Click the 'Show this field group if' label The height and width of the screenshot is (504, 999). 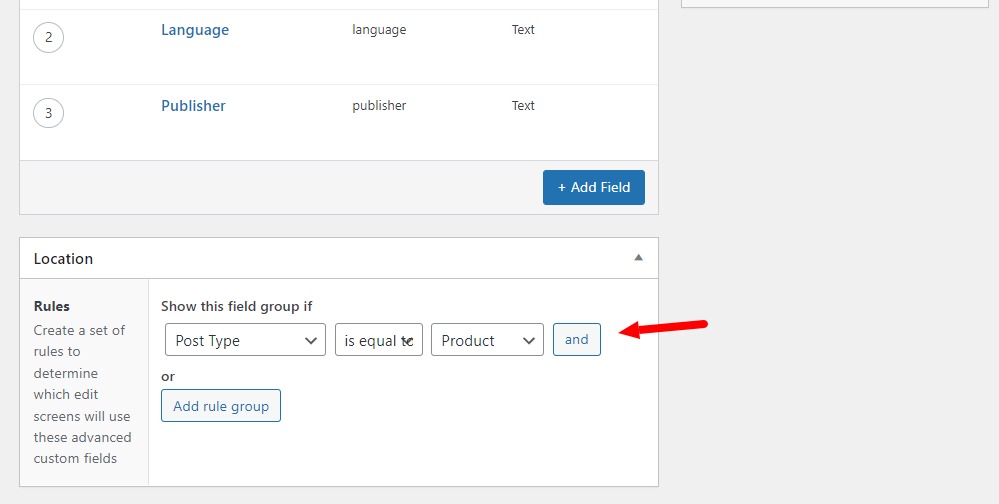(x=244, y=306)
